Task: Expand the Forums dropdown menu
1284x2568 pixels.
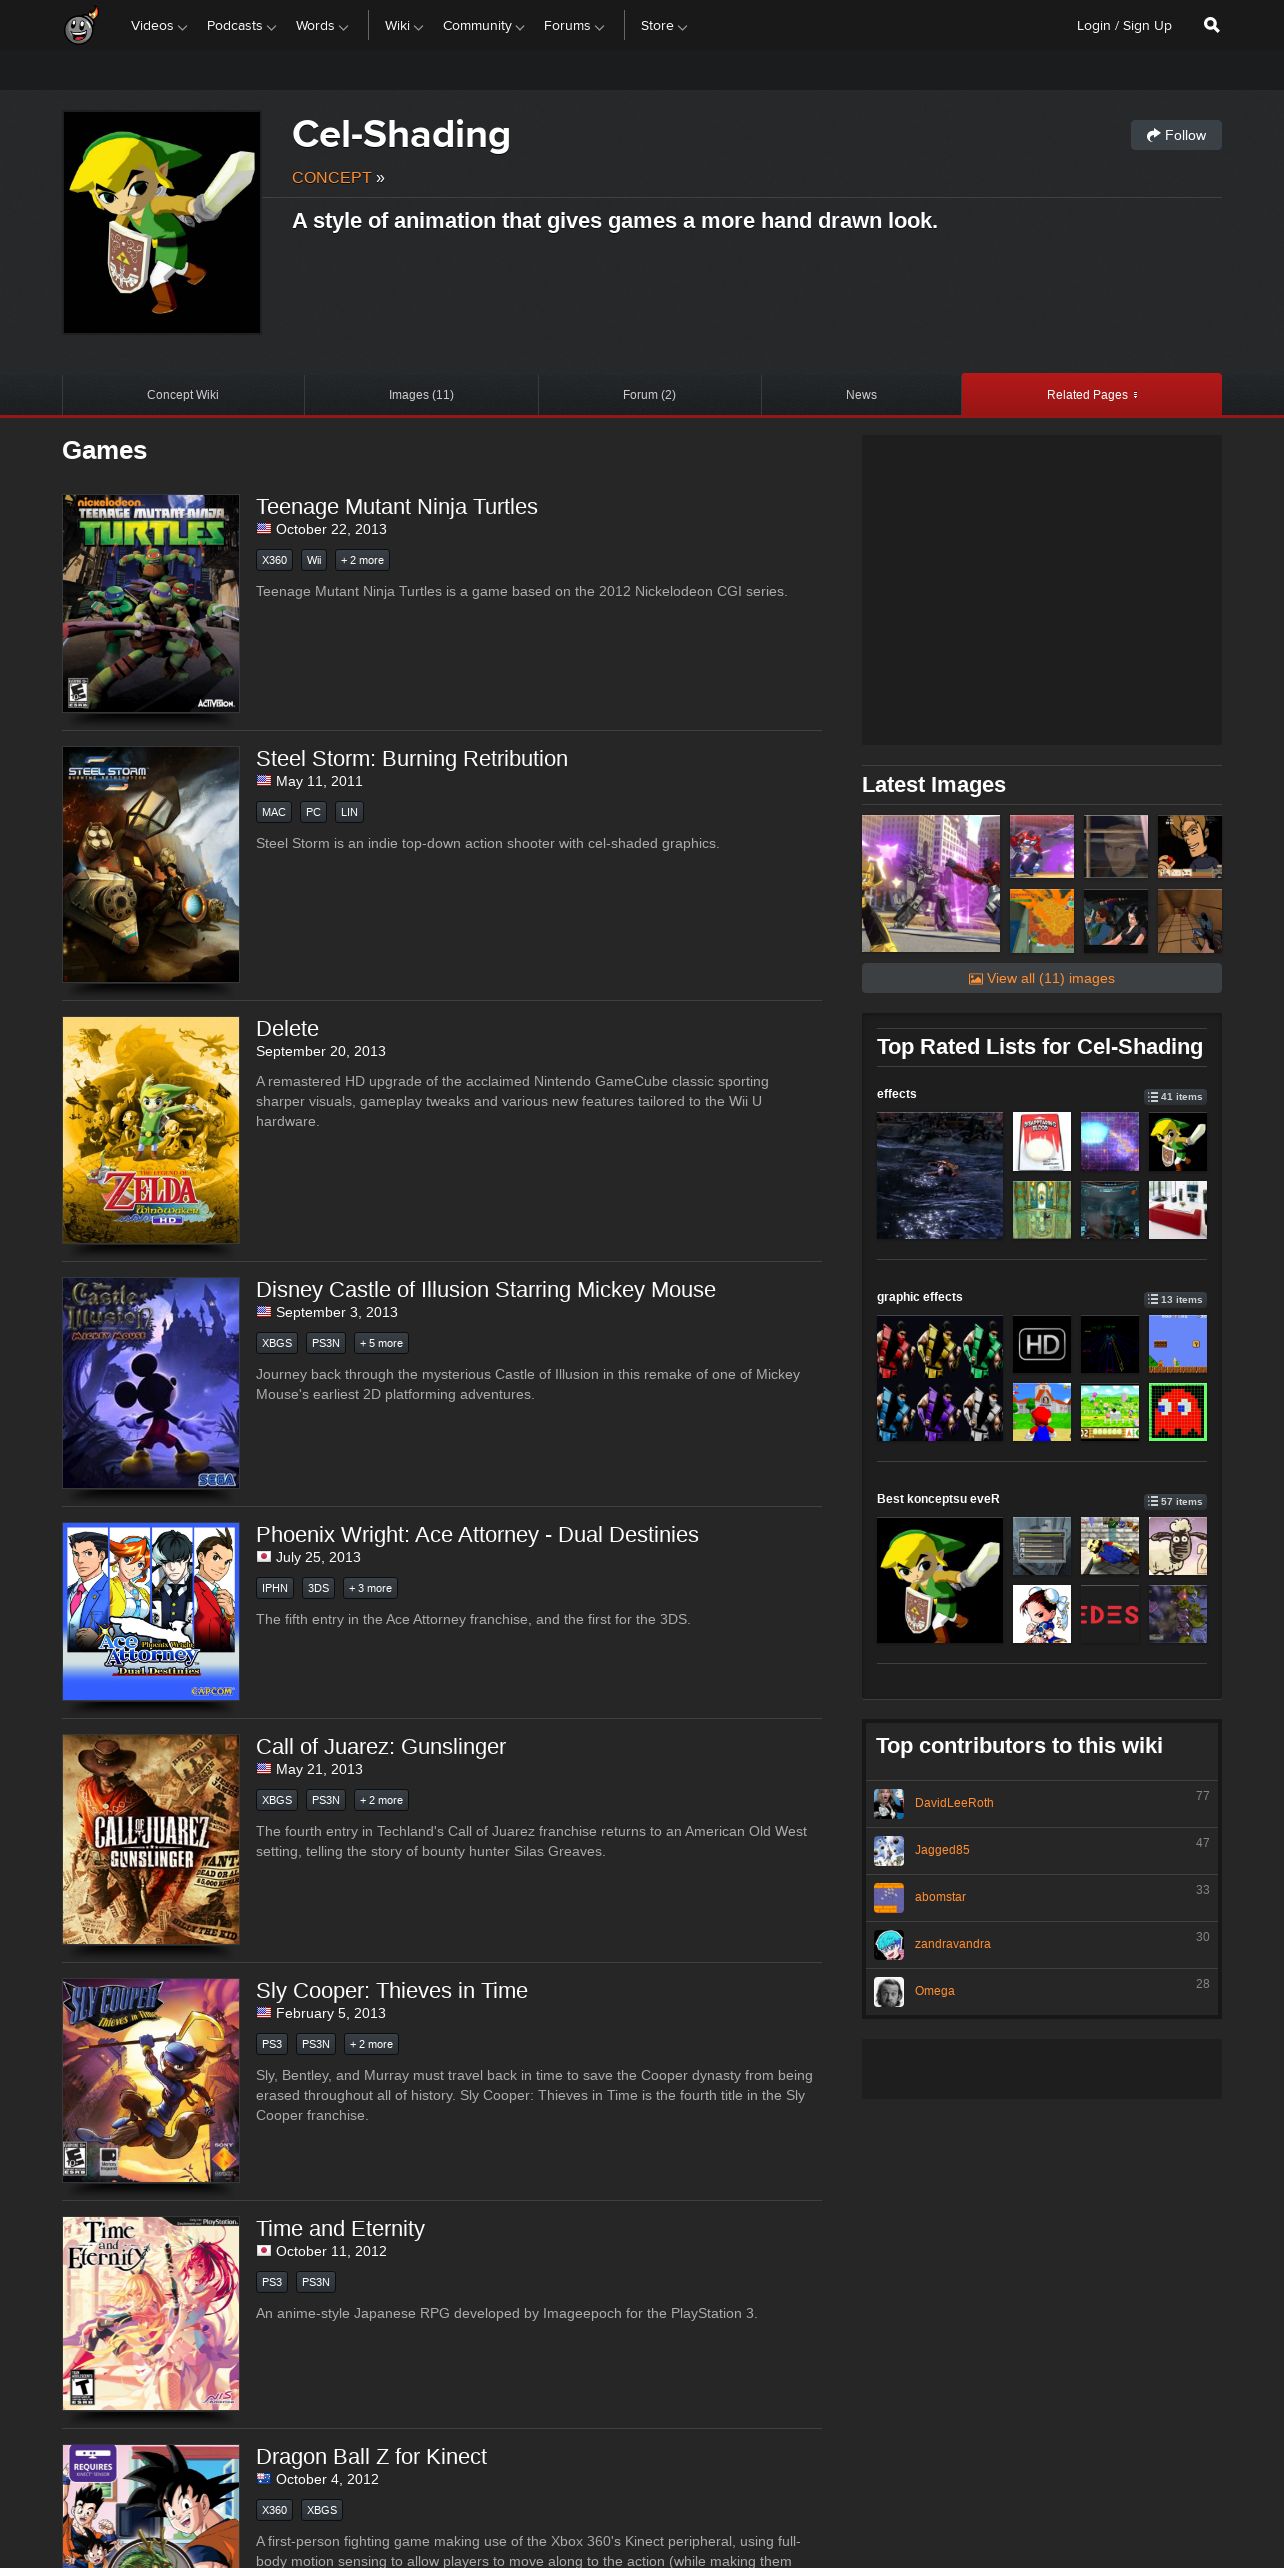Action: pyautogui.click(x=573, y=26)
